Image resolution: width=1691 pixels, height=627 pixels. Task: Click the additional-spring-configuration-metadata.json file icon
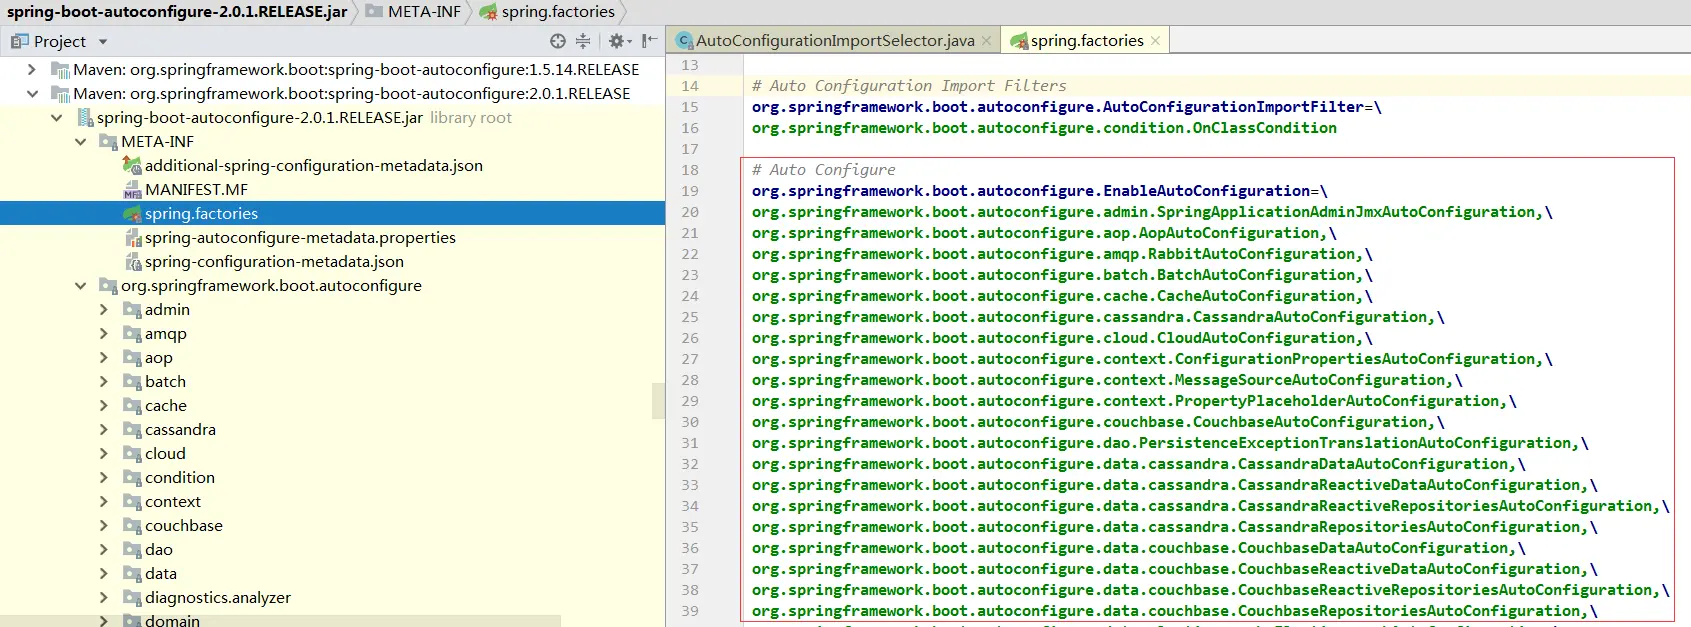[132, 166]
